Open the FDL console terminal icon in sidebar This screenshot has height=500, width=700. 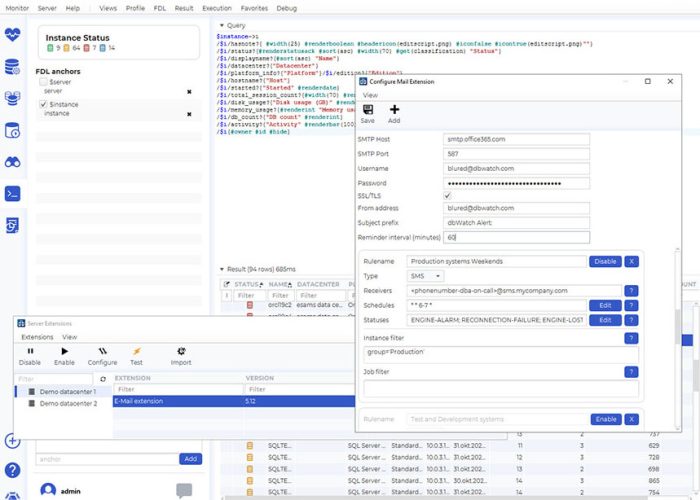coord(12,194)
